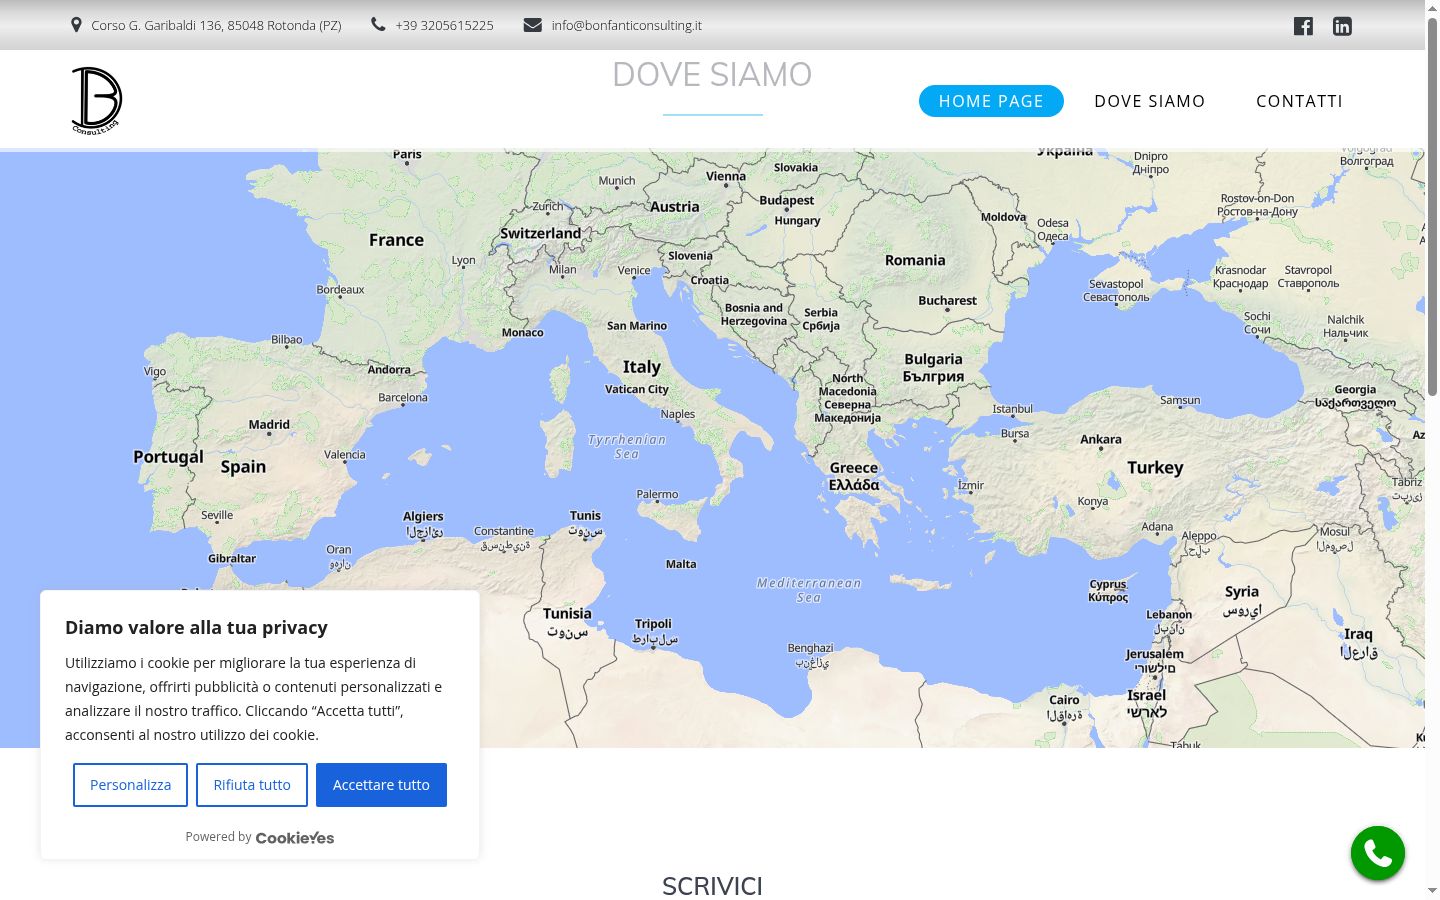This screenshot has height=900, width=1440.
Task: Accept cookies with Accettare tutto
Action: click(x=381, y=785)
